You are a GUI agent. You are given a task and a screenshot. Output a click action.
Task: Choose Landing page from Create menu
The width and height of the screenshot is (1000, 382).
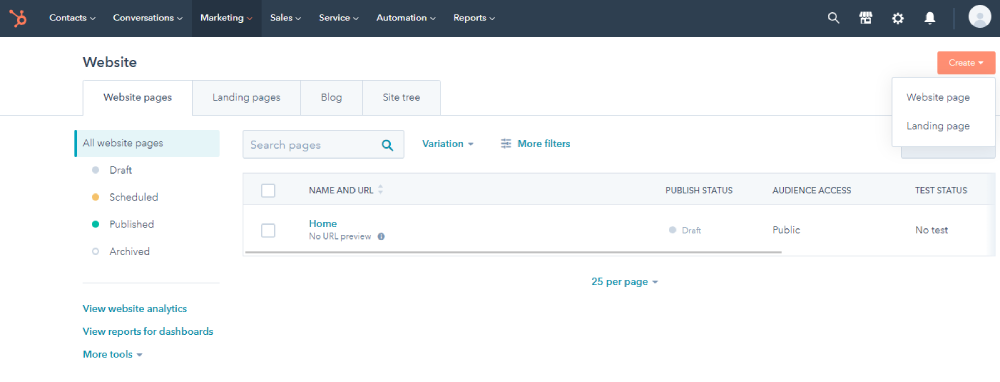(x=938, y=126)
